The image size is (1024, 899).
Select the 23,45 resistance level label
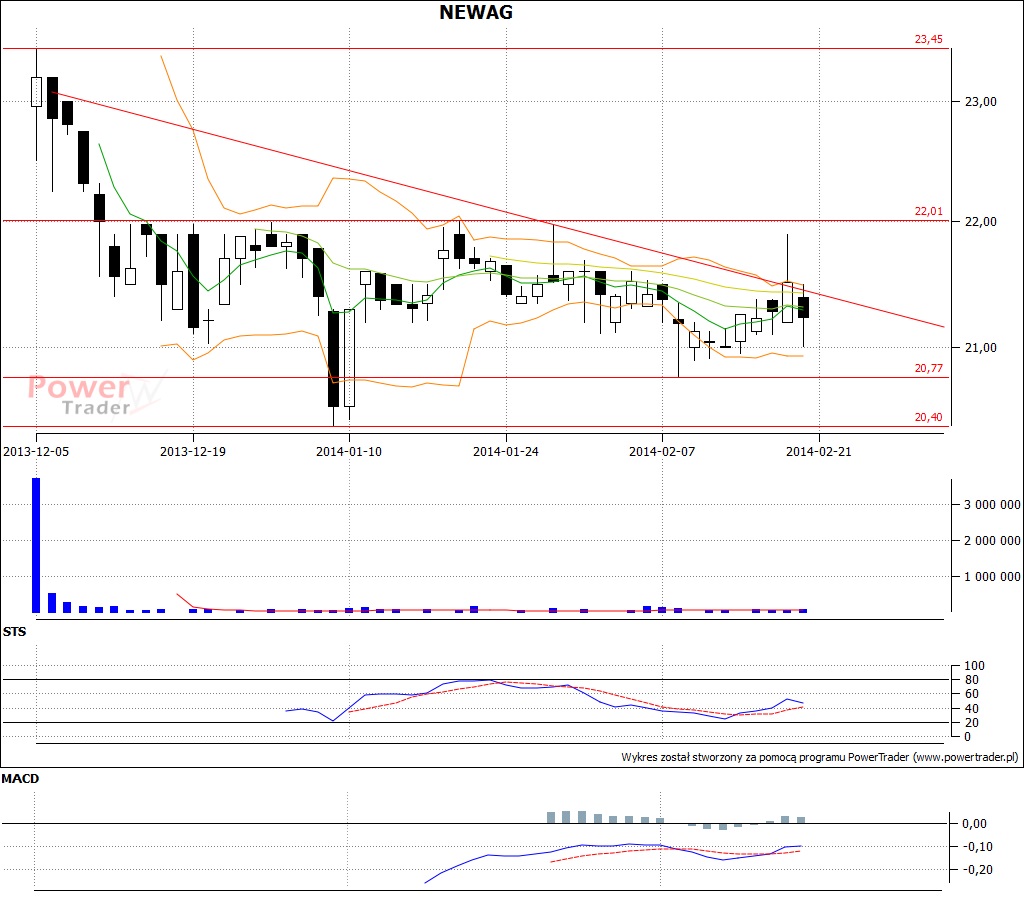(928, 39)
